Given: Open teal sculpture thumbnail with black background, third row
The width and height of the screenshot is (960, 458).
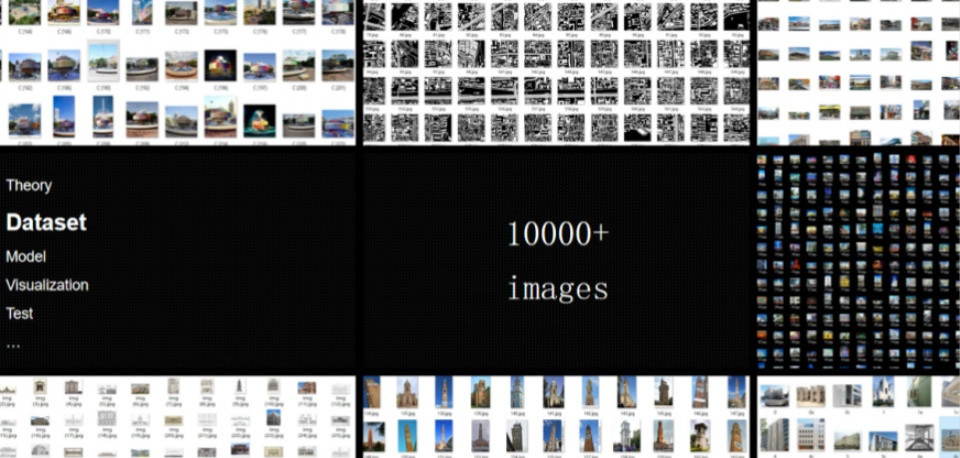Looking at the screenshot, I should coord(258,118).
